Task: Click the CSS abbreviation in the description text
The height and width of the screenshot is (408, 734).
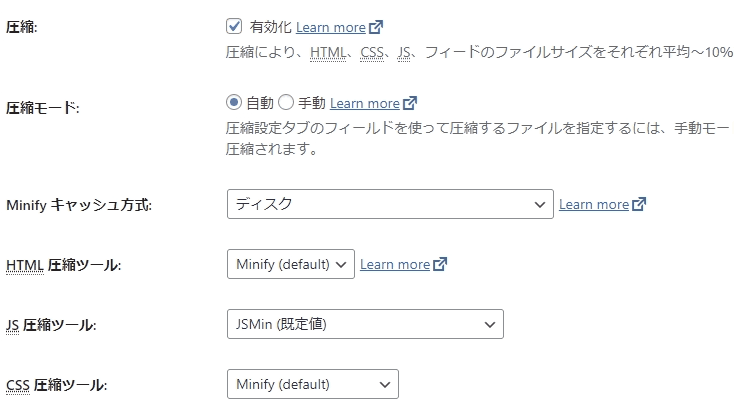Action: click(x=372, y=53)
